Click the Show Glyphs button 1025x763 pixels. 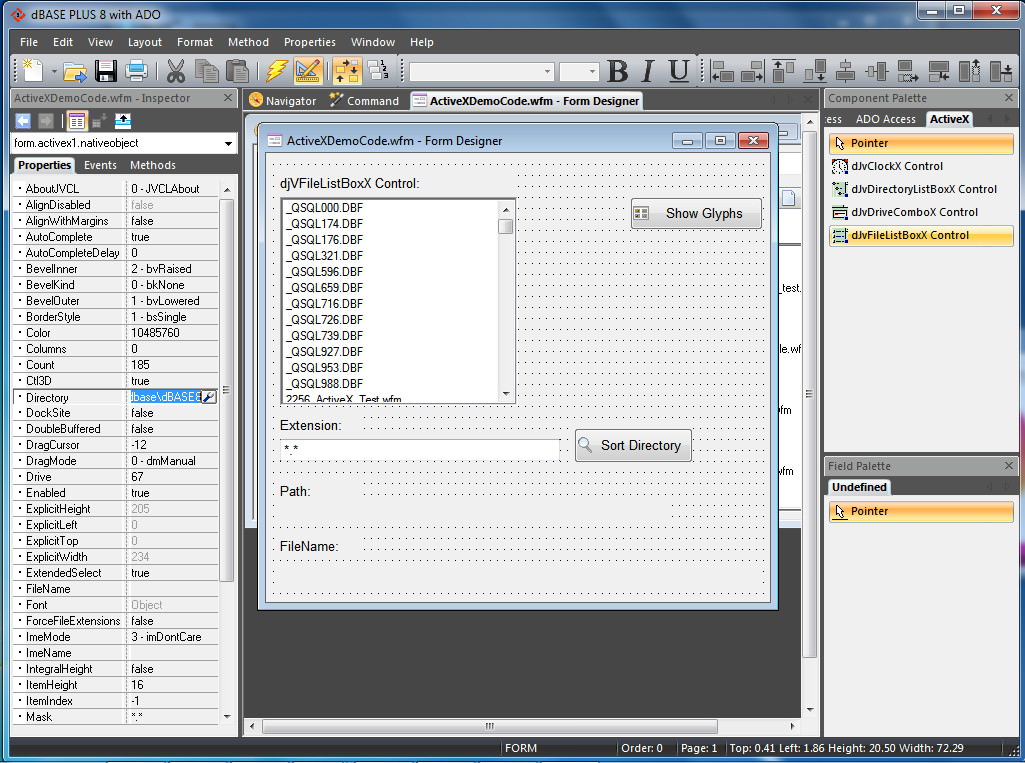pos(696,213)
